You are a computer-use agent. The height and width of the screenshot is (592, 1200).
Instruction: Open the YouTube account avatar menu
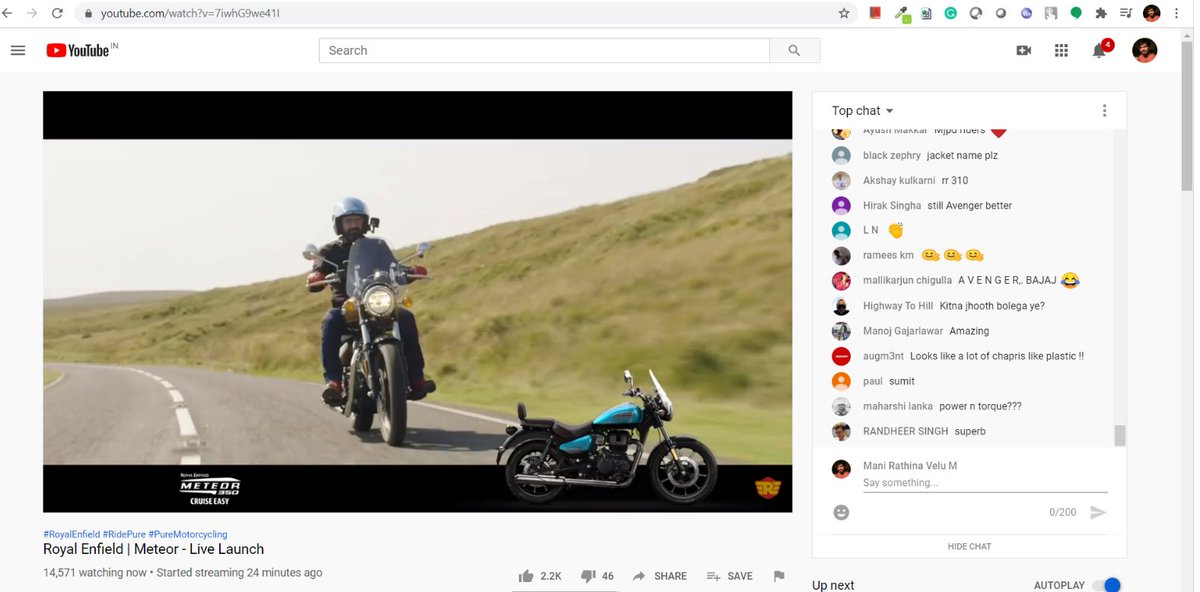1144,50
